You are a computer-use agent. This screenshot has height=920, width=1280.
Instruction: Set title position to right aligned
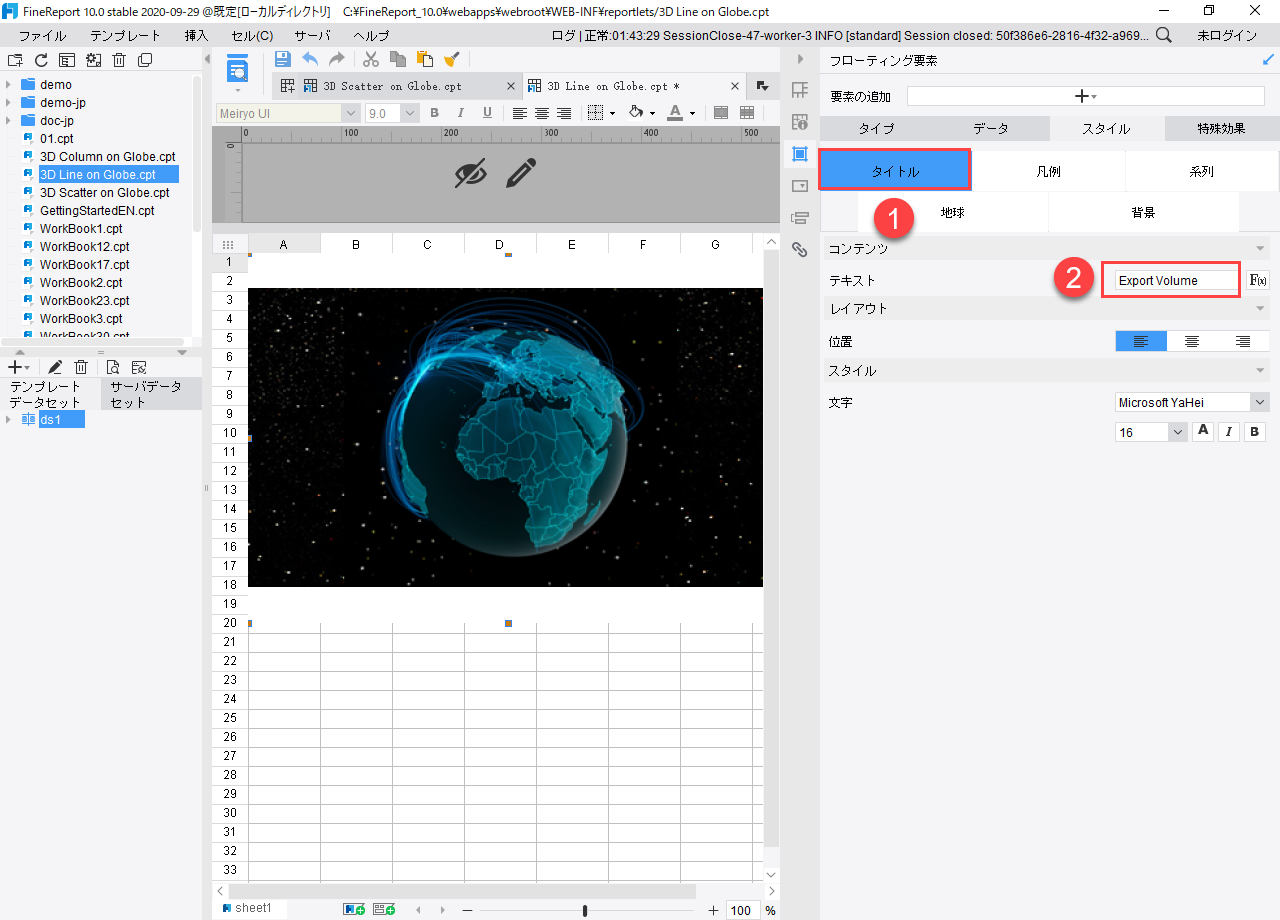pyautogui.click(x=1243, y=341)
